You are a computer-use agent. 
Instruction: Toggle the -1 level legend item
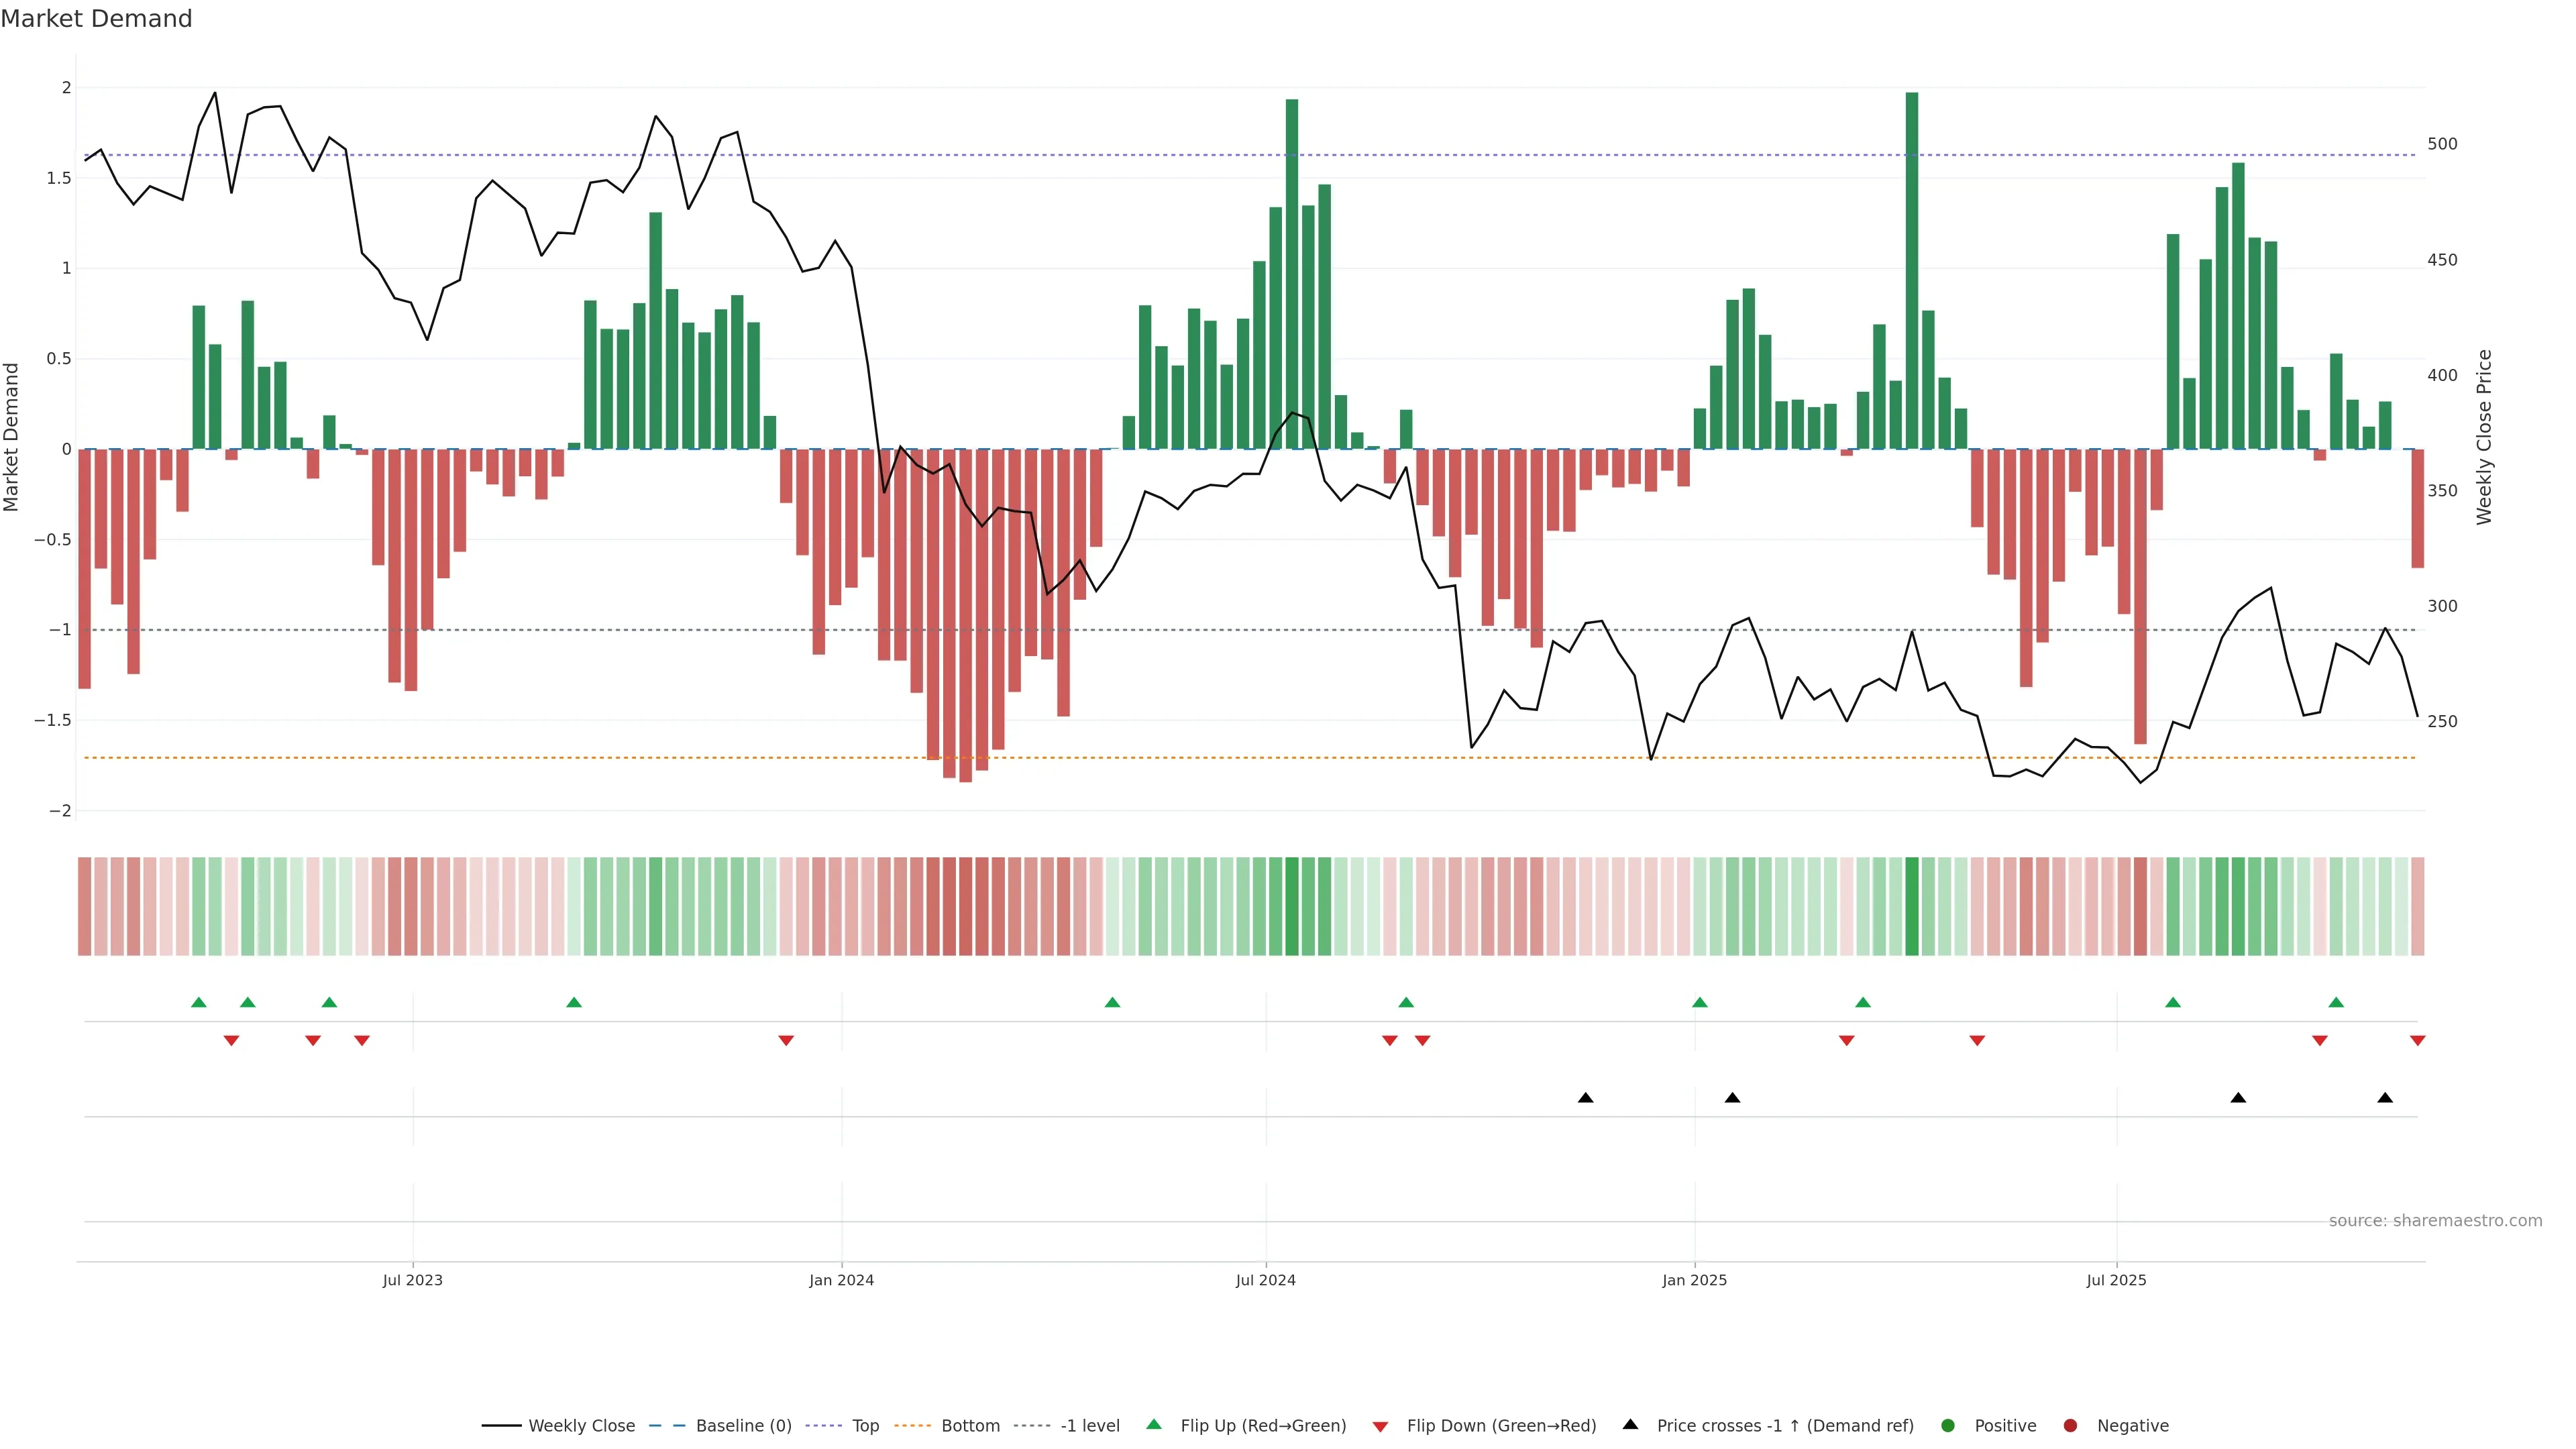1089,1426
